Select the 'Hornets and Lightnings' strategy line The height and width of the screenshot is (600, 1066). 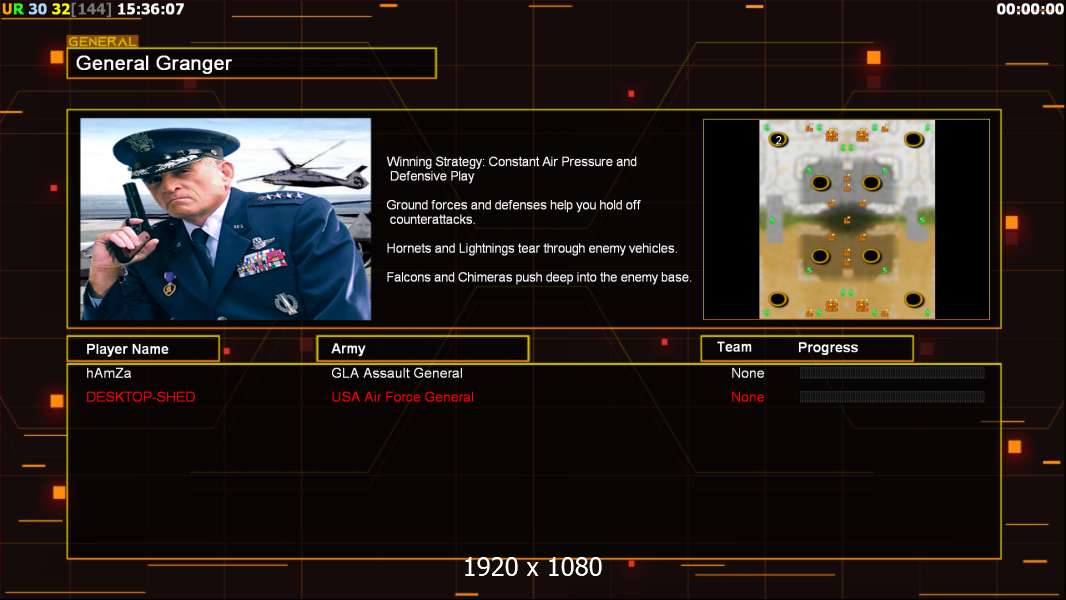tap(532, 249)
